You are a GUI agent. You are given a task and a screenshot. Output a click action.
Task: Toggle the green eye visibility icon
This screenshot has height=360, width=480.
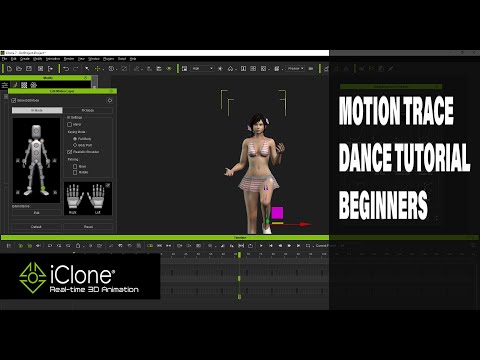(169, 69)
